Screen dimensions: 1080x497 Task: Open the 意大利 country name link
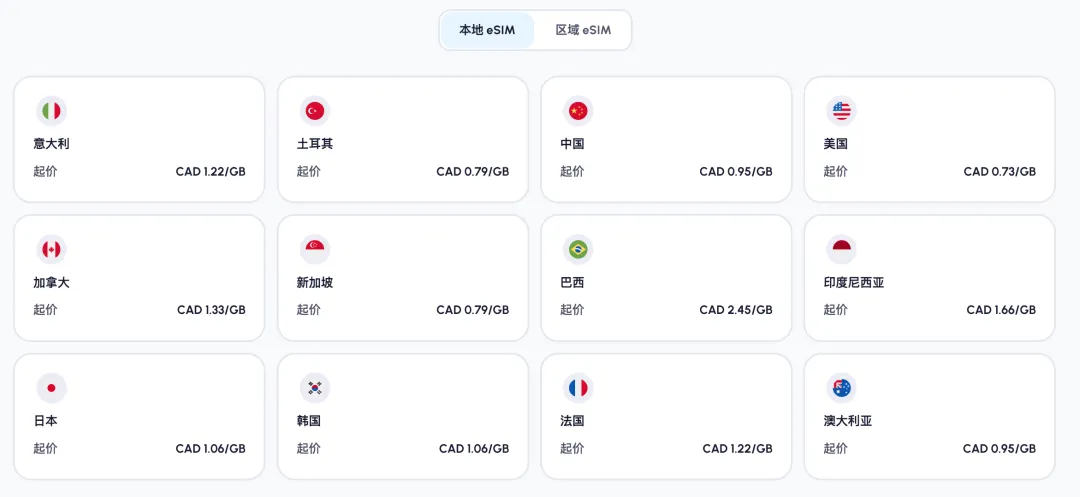click(51, 144)
